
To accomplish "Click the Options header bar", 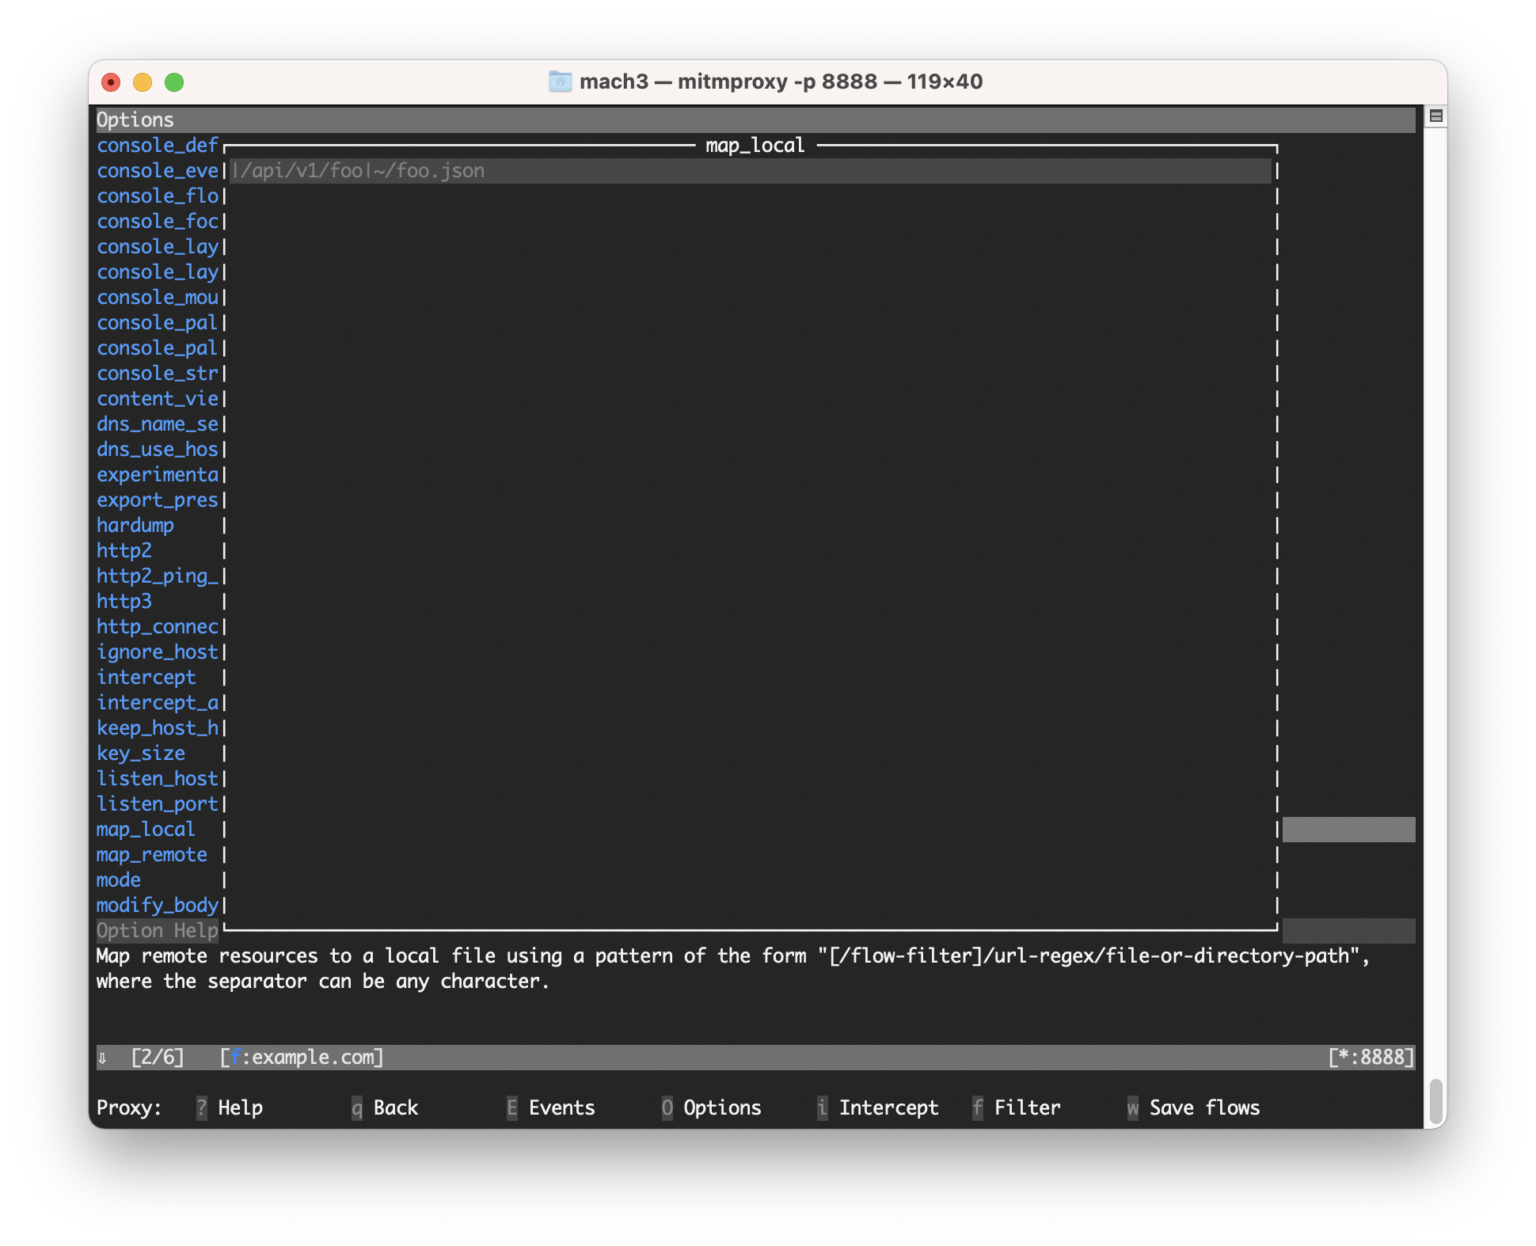I will click(x=135, y=119).
